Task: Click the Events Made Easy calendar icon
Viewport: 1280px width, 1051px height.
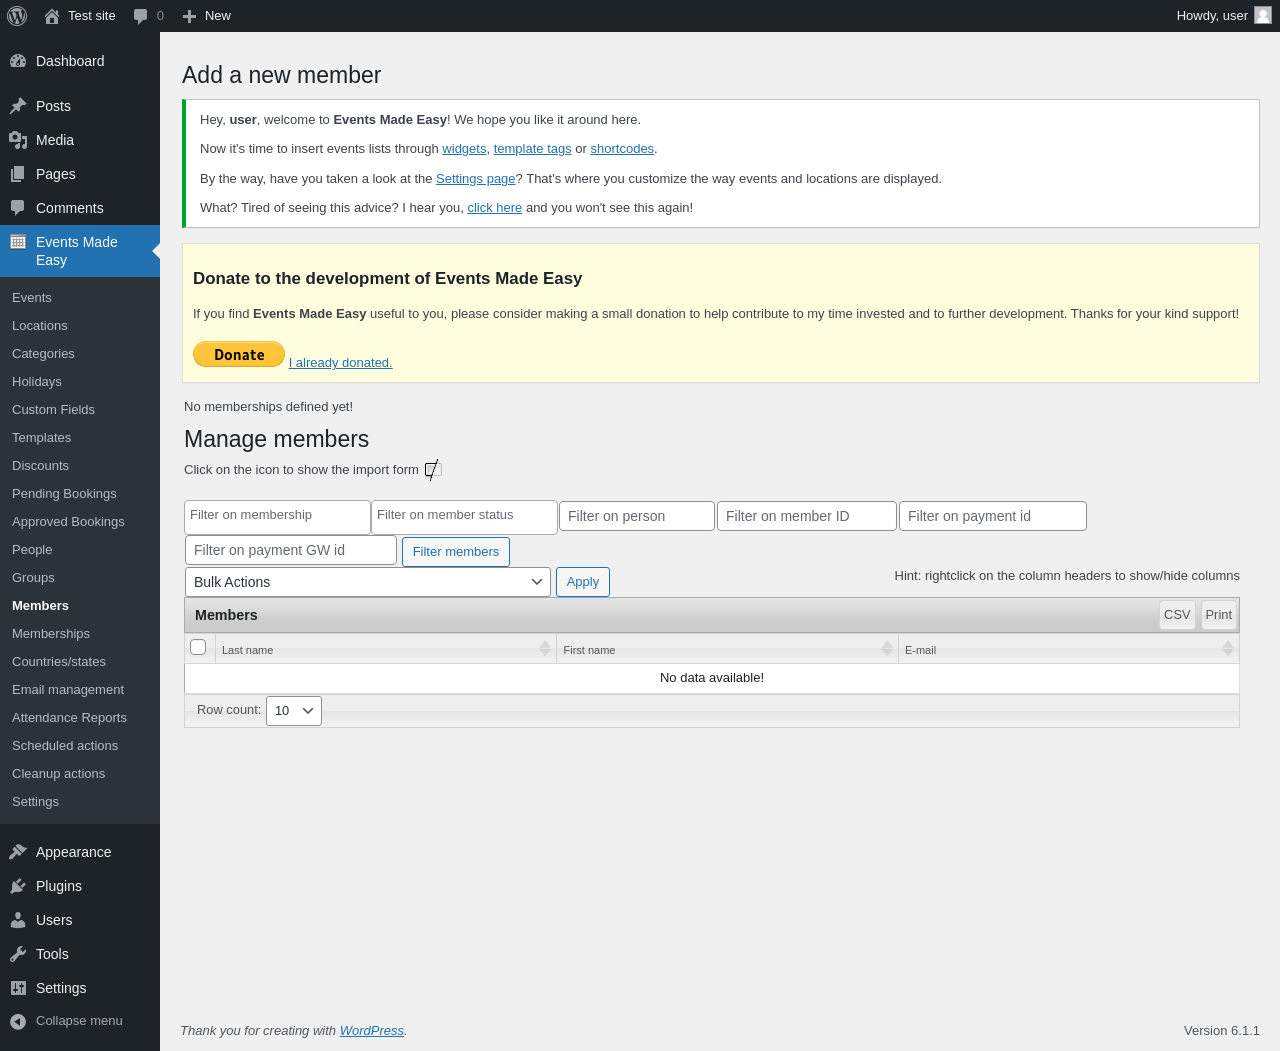Action: pyautogui.click(x=18, y=242)
